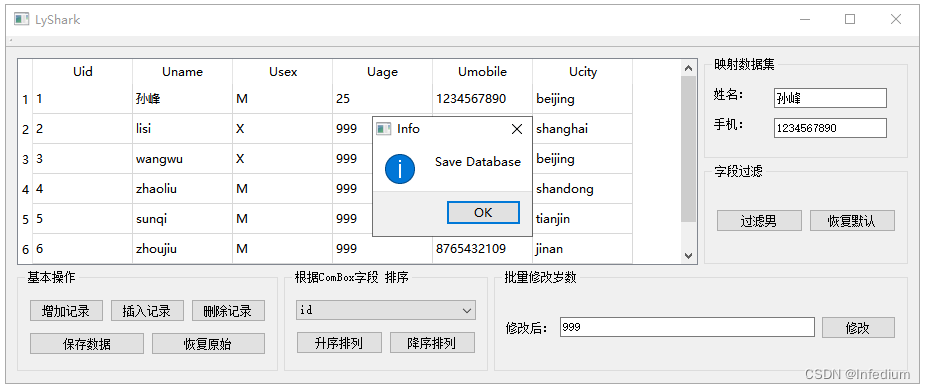Open the id sort field combo box

386,310
